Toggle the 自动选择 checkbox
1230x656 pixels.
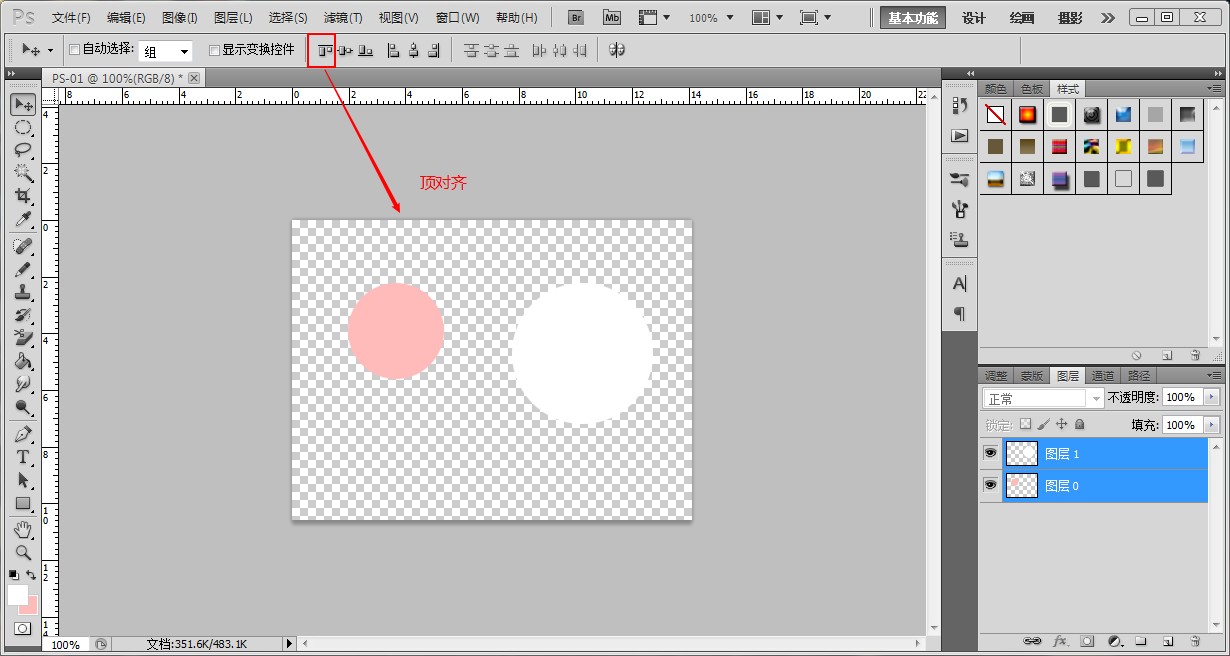75,50
